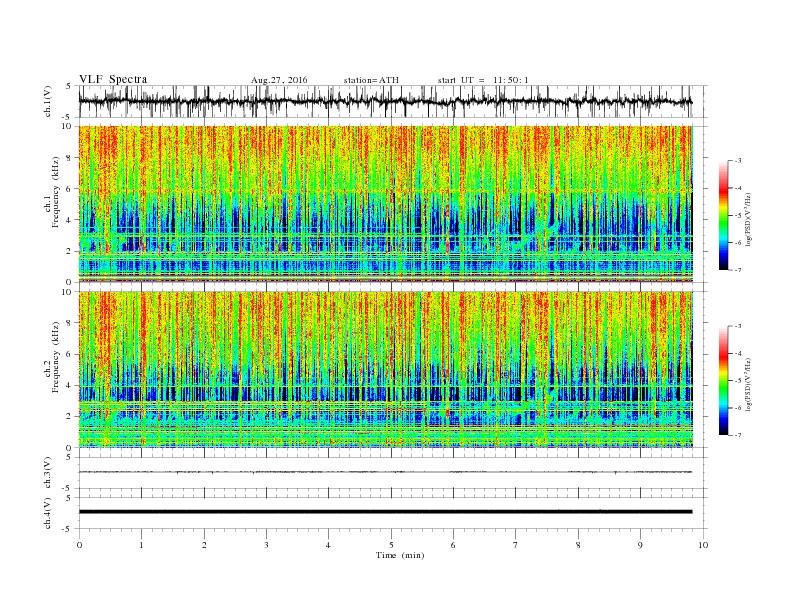This screenshot has height=612, width=792.
Task: Click the time-axis tick label "7"
Action: [x=516, y=545]
